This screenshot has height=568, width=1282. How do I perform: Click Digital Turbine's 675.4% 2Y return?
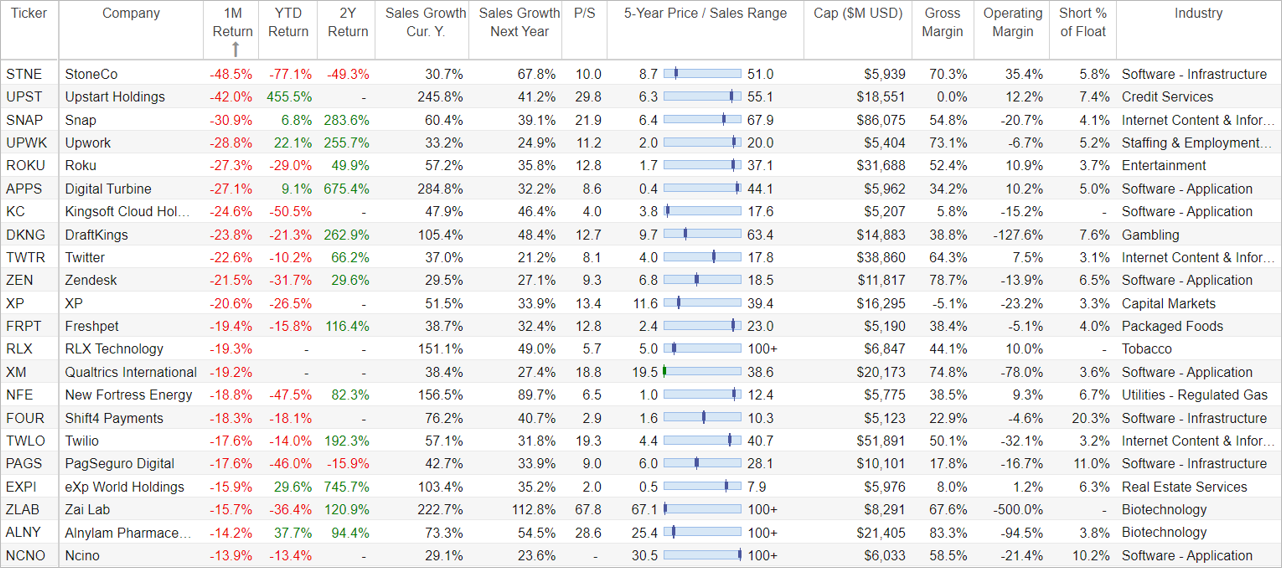click(346, 189)
